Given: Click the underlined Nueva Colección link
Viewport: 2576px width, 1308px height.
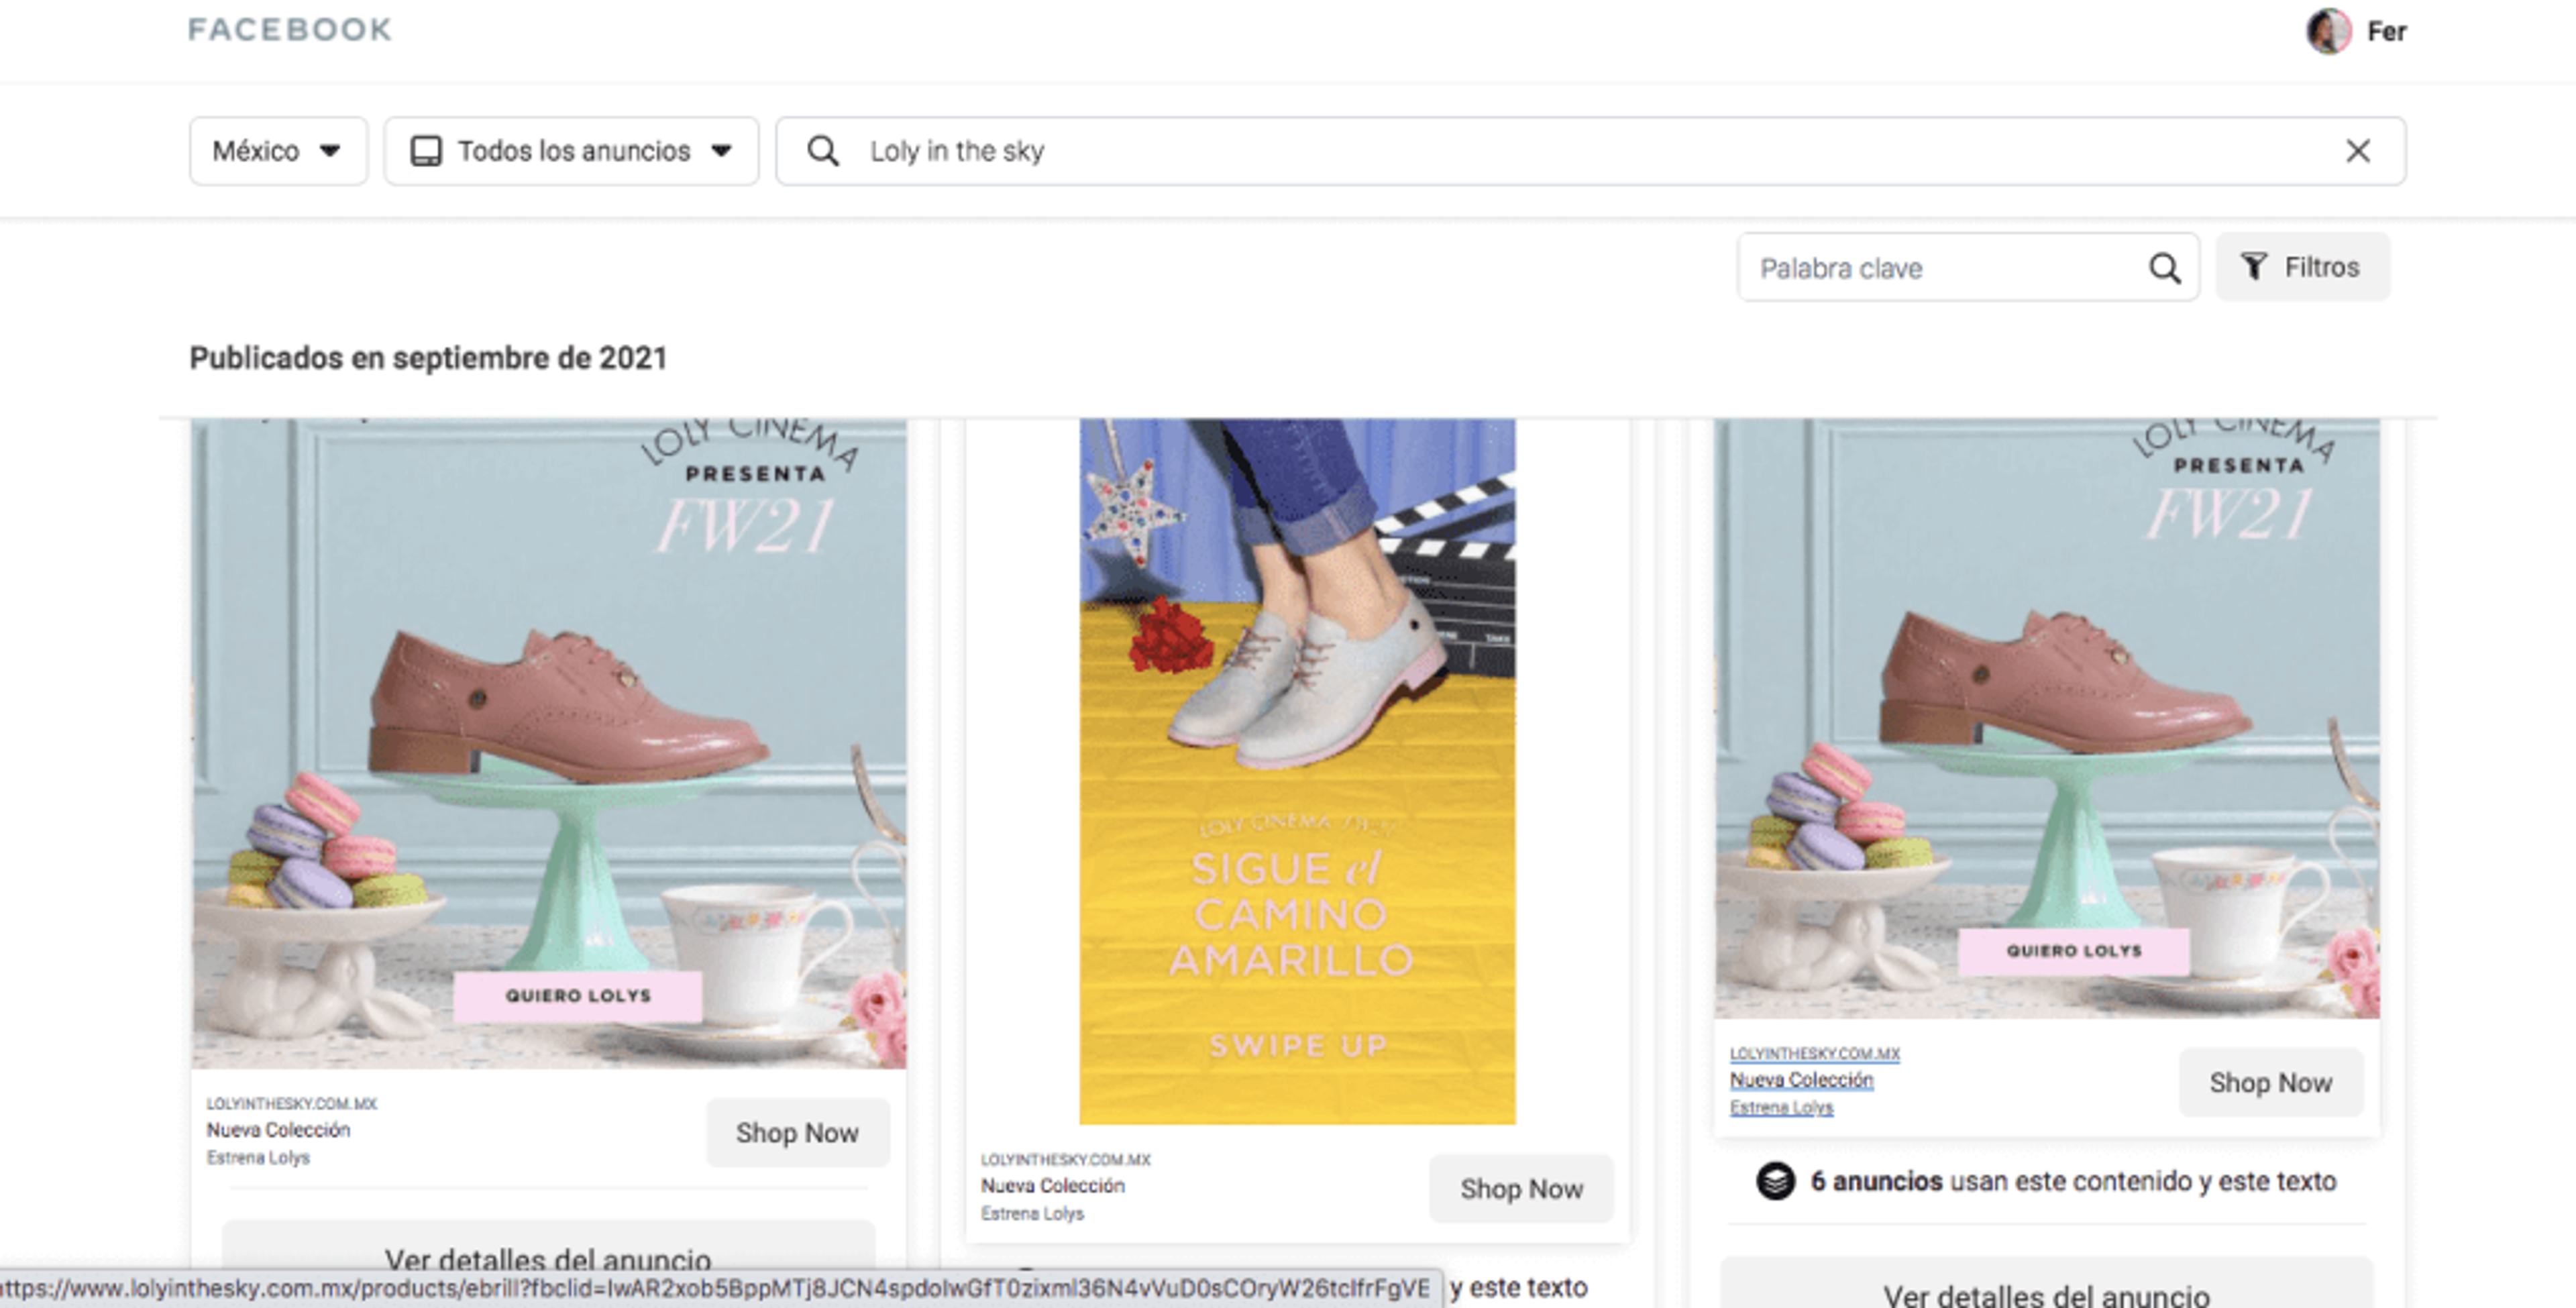Looking at the screenshot, I should (x=1801, y=1080).
